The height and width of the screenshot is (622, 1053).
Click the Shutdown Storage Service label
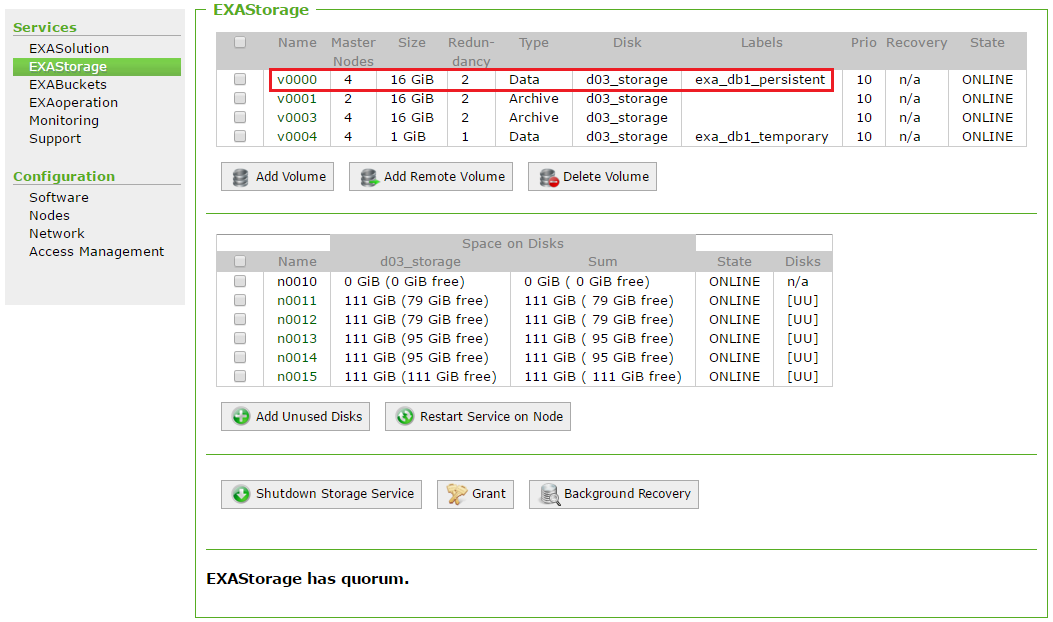click(334, 494)
